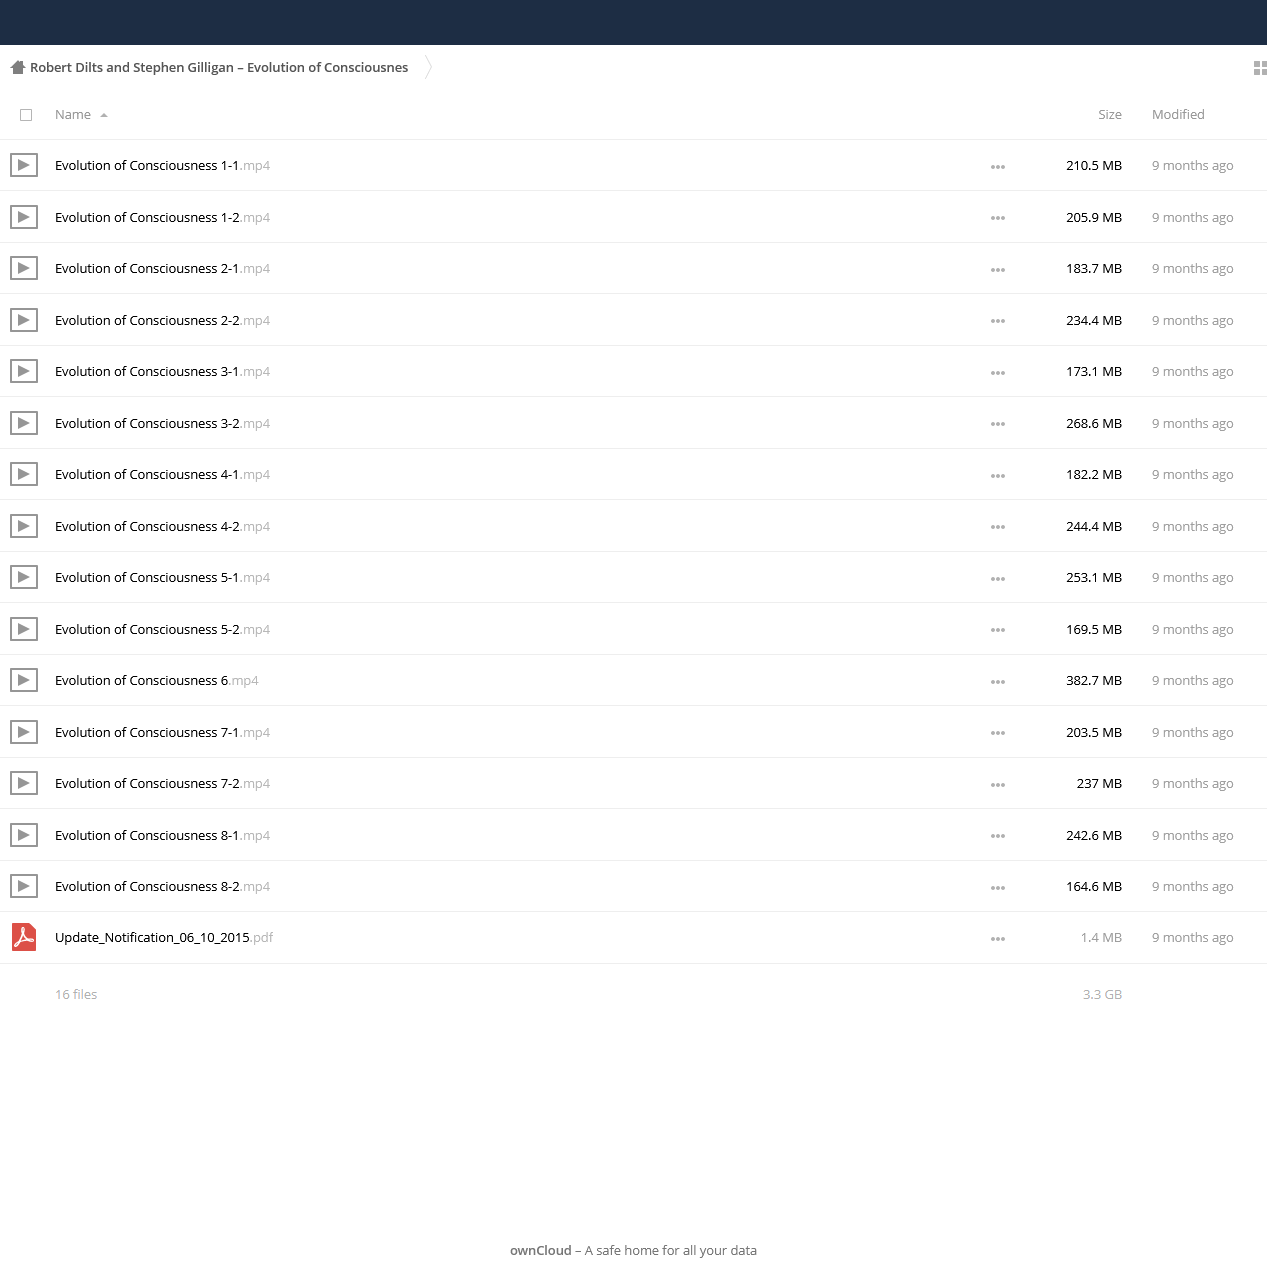1267x1280 pixels.
Task: Open more actions for Consciousness 2-1
Action: click(x=998, y=270)
